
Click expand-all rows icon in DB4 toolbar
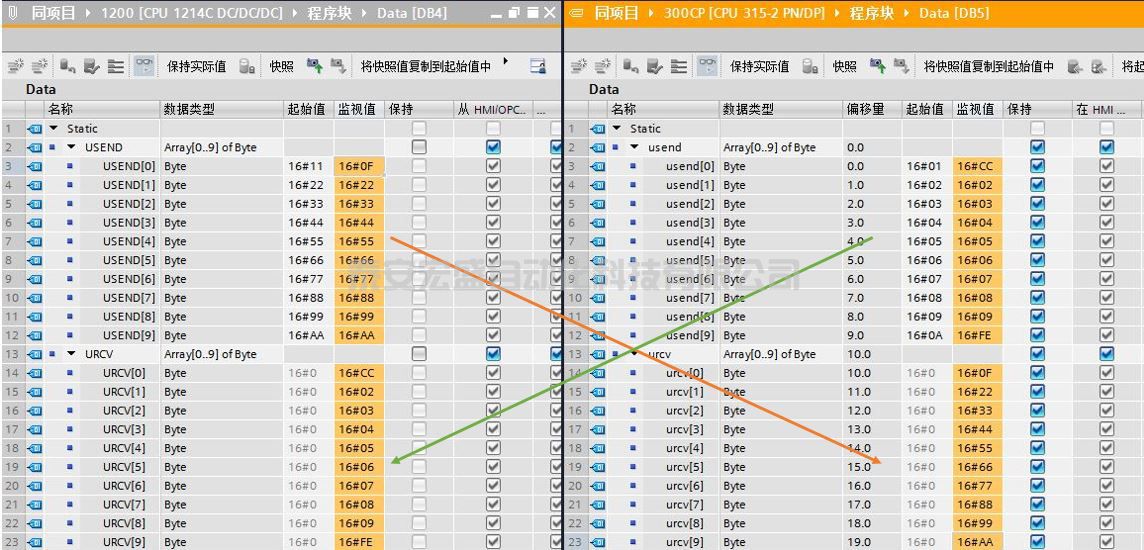point(116,67)
